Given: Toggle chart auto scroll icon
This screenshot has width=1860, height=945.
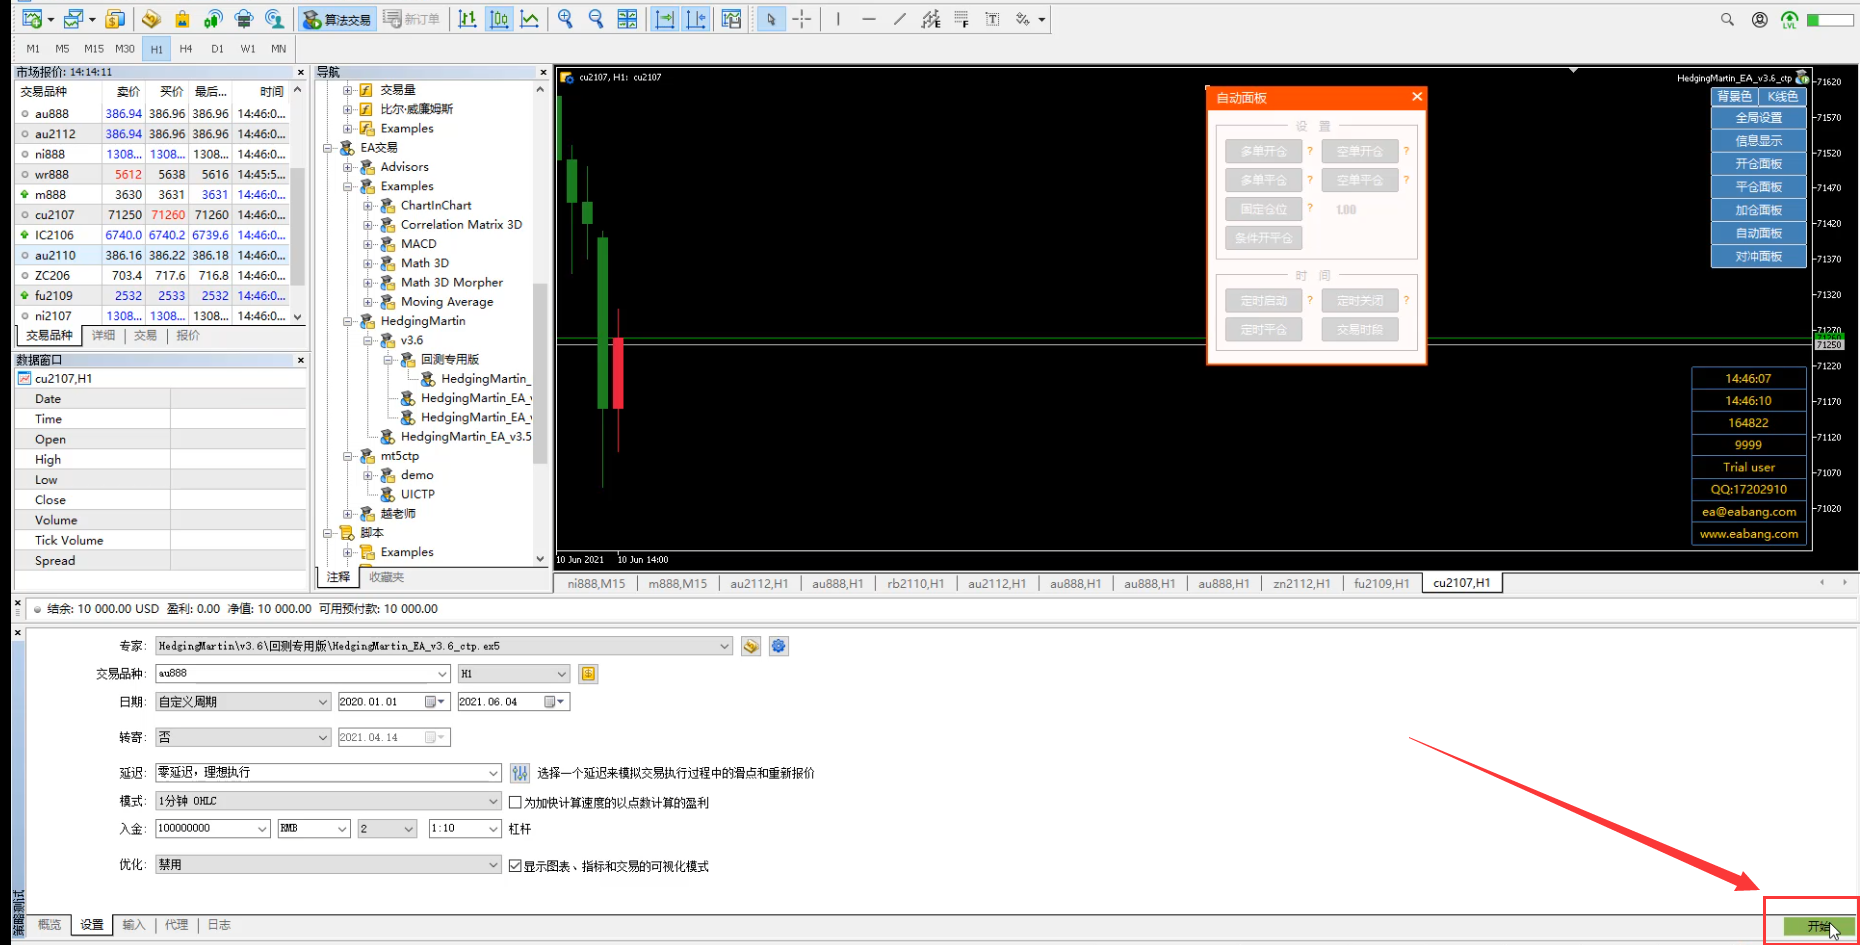Looking at the screenshot, I should (x=665, y=19).
